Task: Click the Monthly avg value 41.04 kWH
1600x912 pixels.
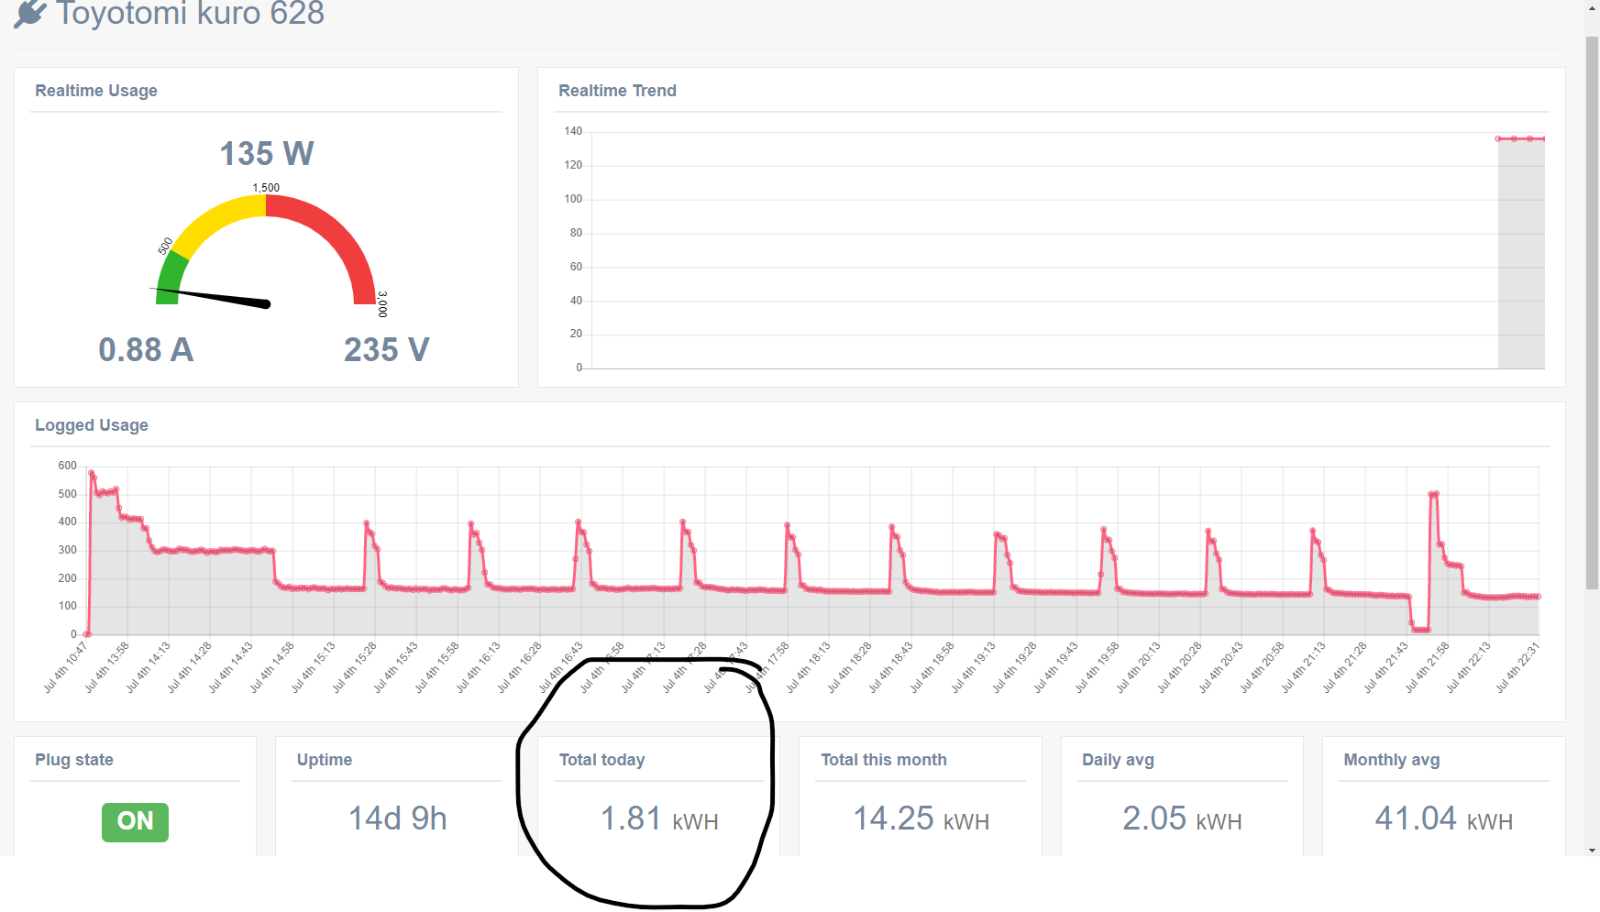Action: pyautogui.click(x=1444, y=819)
